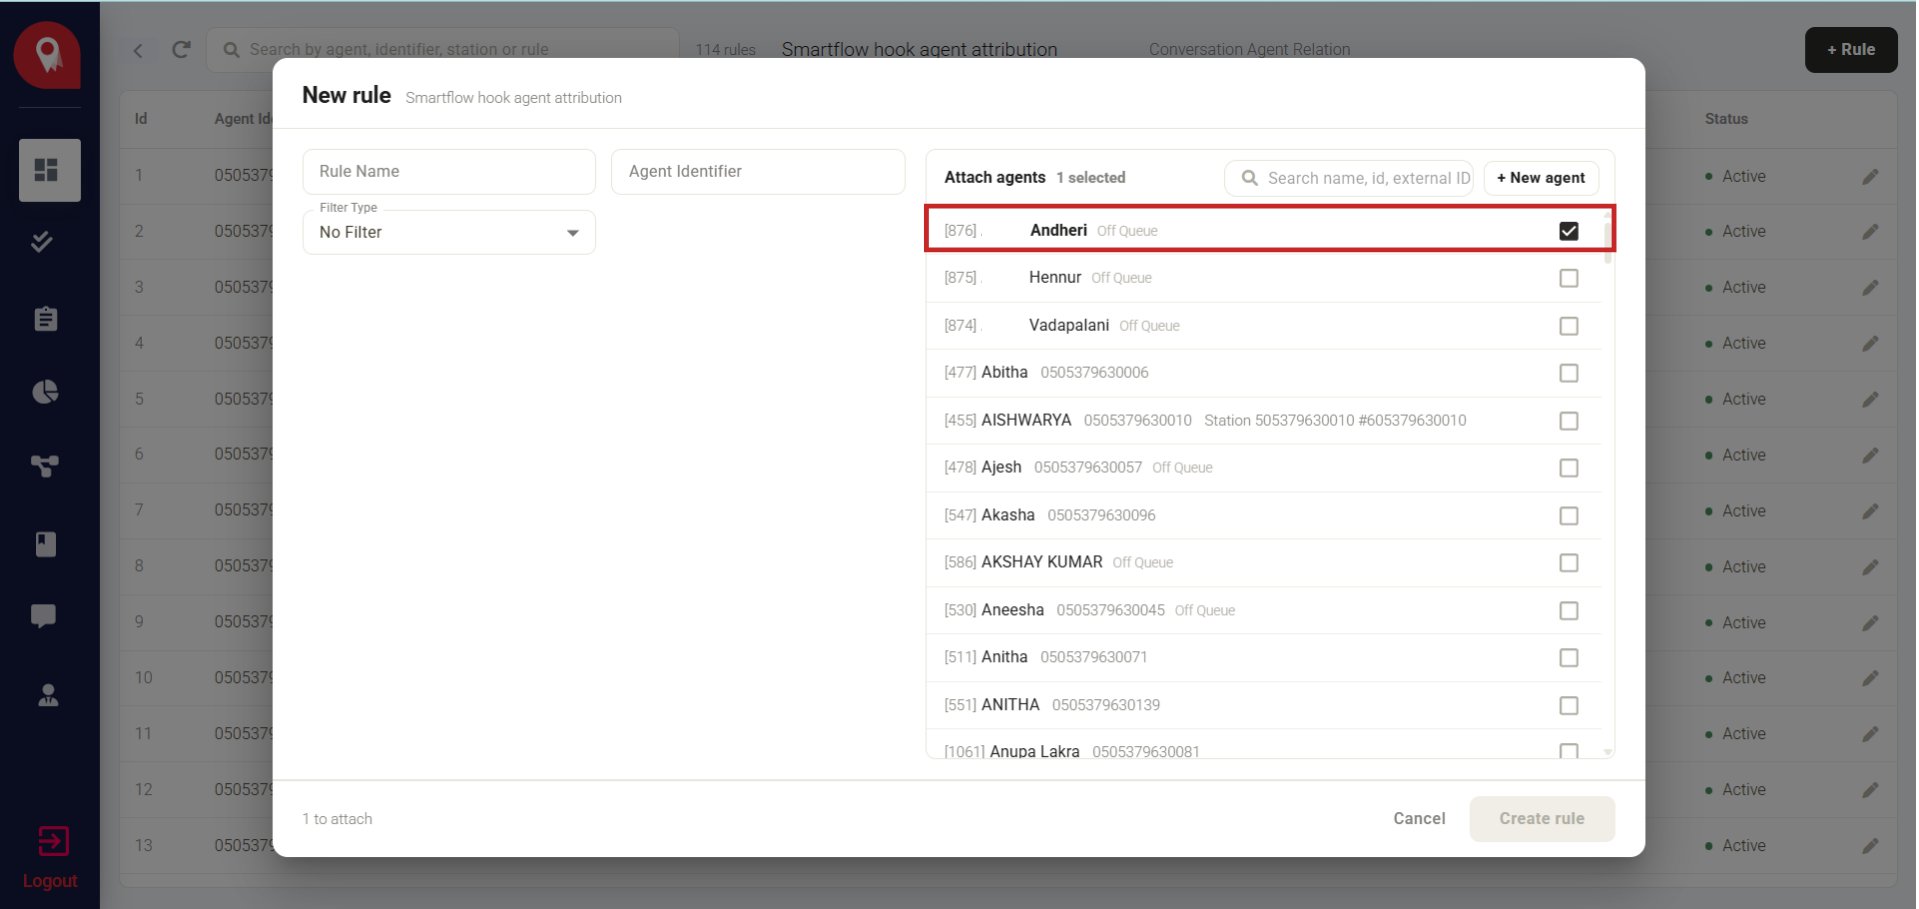Click the + New agent button
1919x909 pixels.
click(1541, 178)
